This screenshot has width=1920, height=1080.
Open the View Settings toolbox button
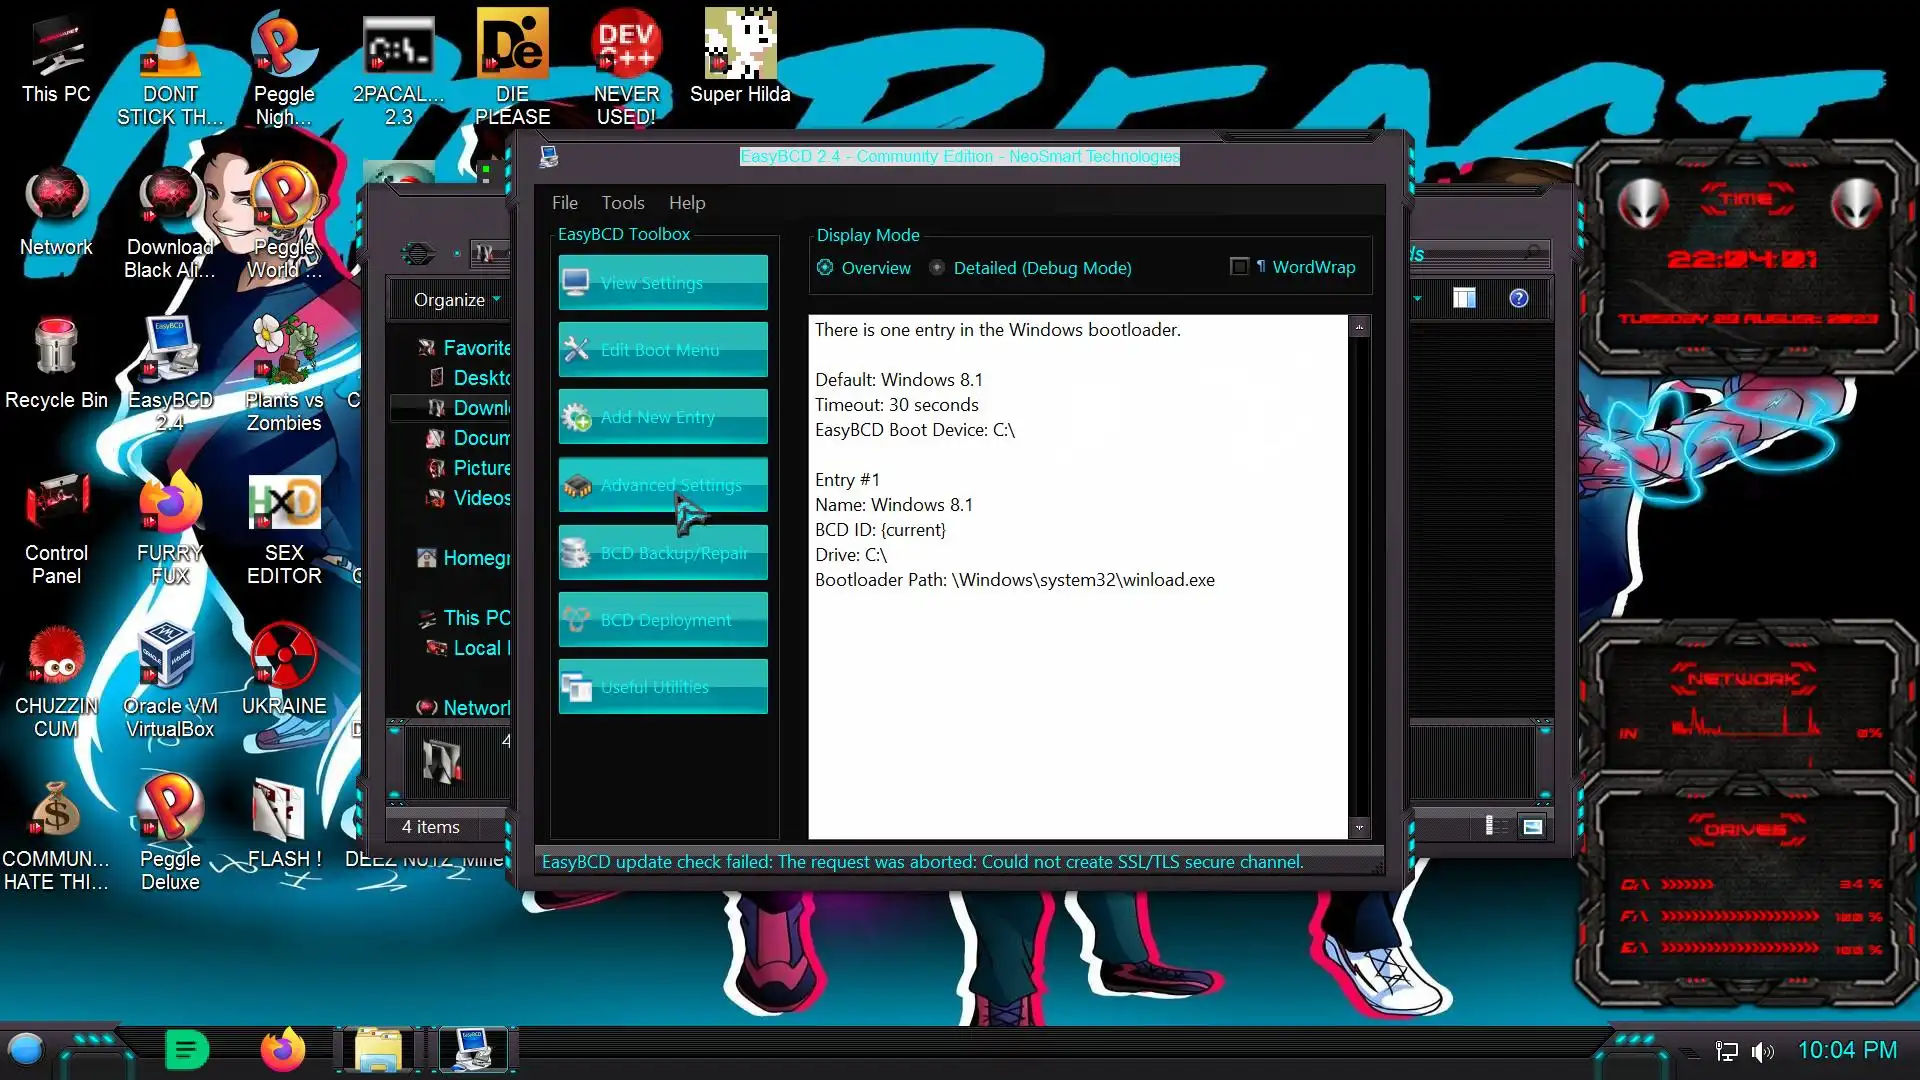[663, 283]
